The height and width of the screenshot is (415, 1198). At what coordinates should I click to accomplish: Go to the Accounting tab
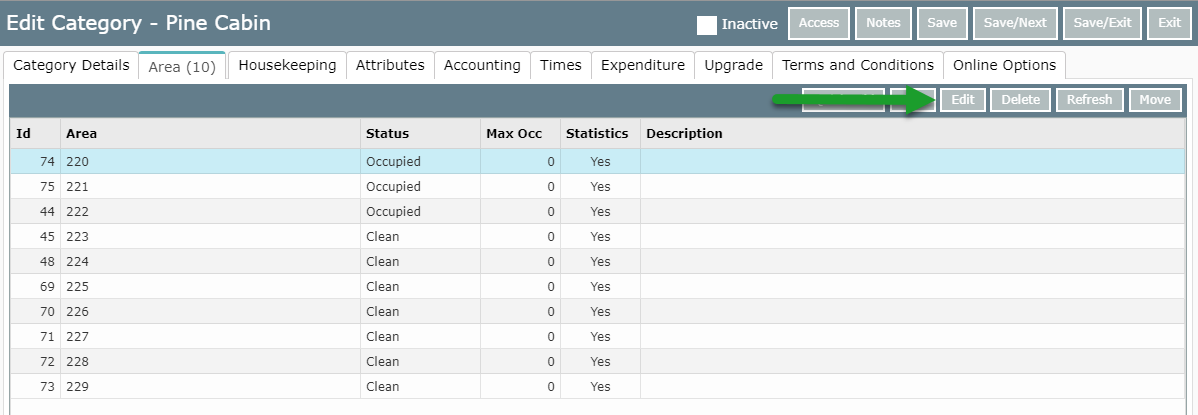pos(483,66)
